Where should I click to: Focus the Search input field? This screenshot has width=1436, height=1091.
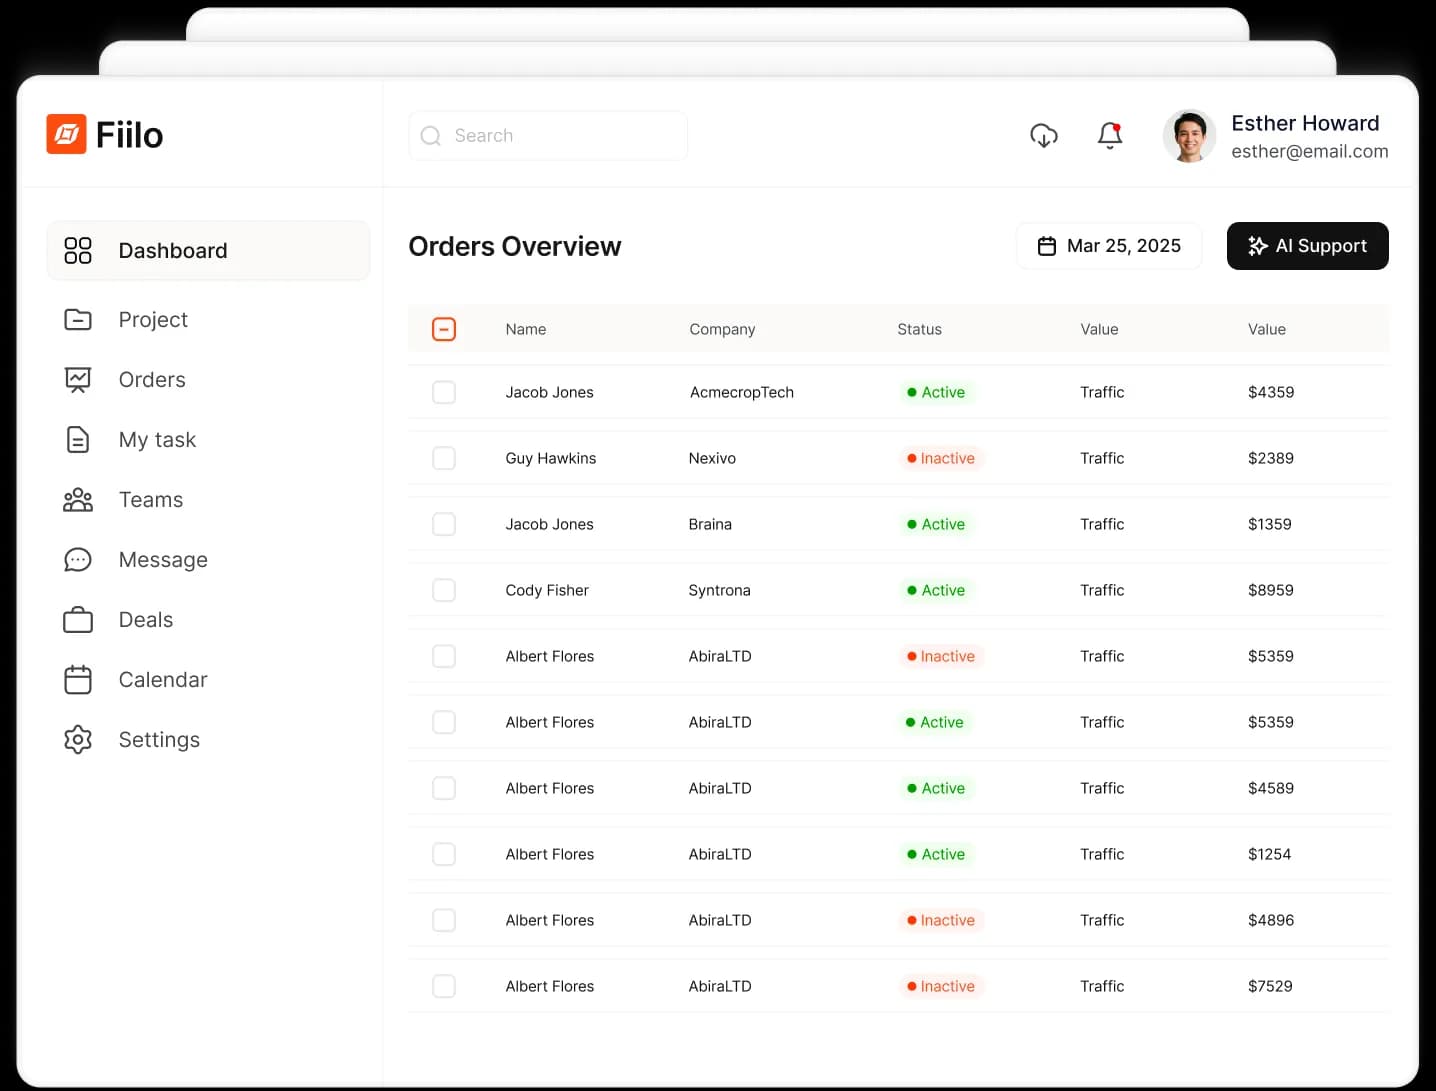[548, 135]
